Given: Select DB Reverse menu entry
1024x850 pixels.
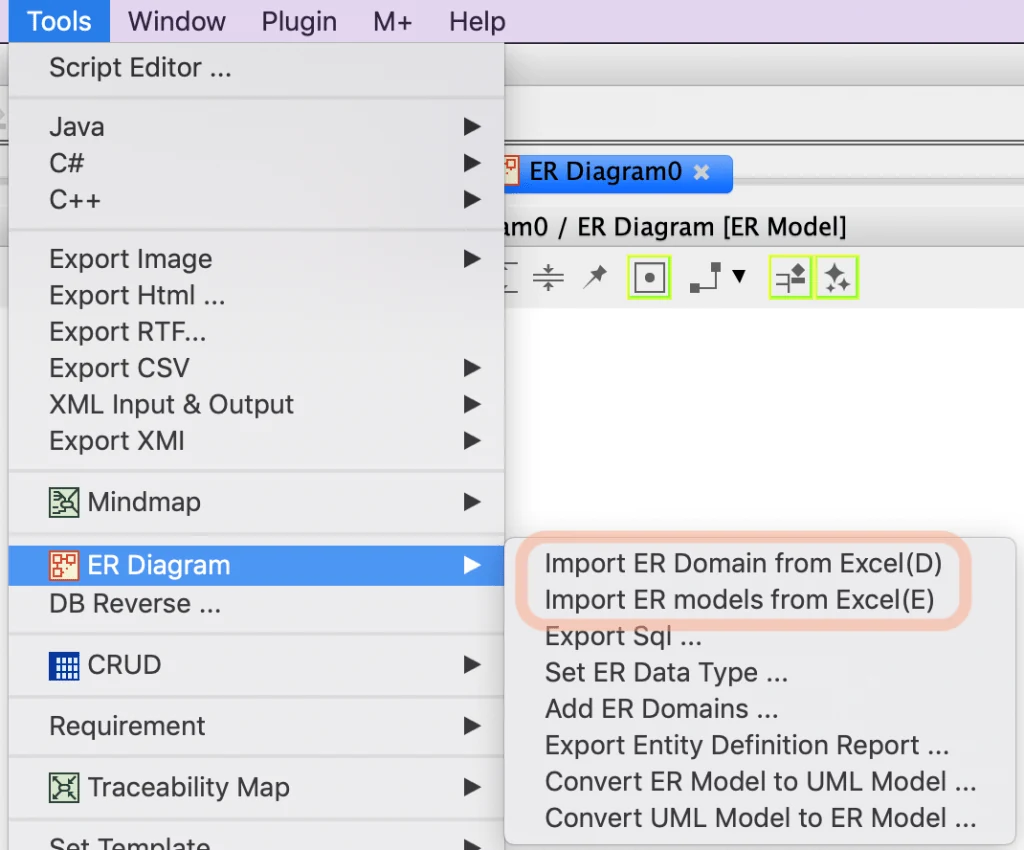Looking at the screenshot, I should [x=256, y=604].
